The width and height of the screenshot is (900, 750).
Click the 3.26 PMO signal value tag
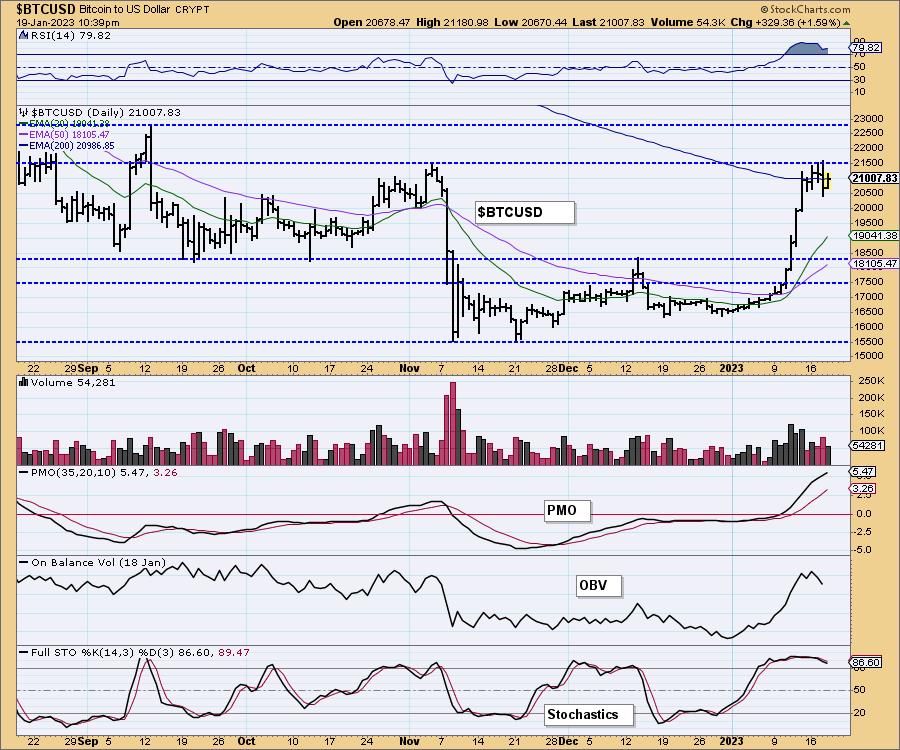click(x=863, y=489)
